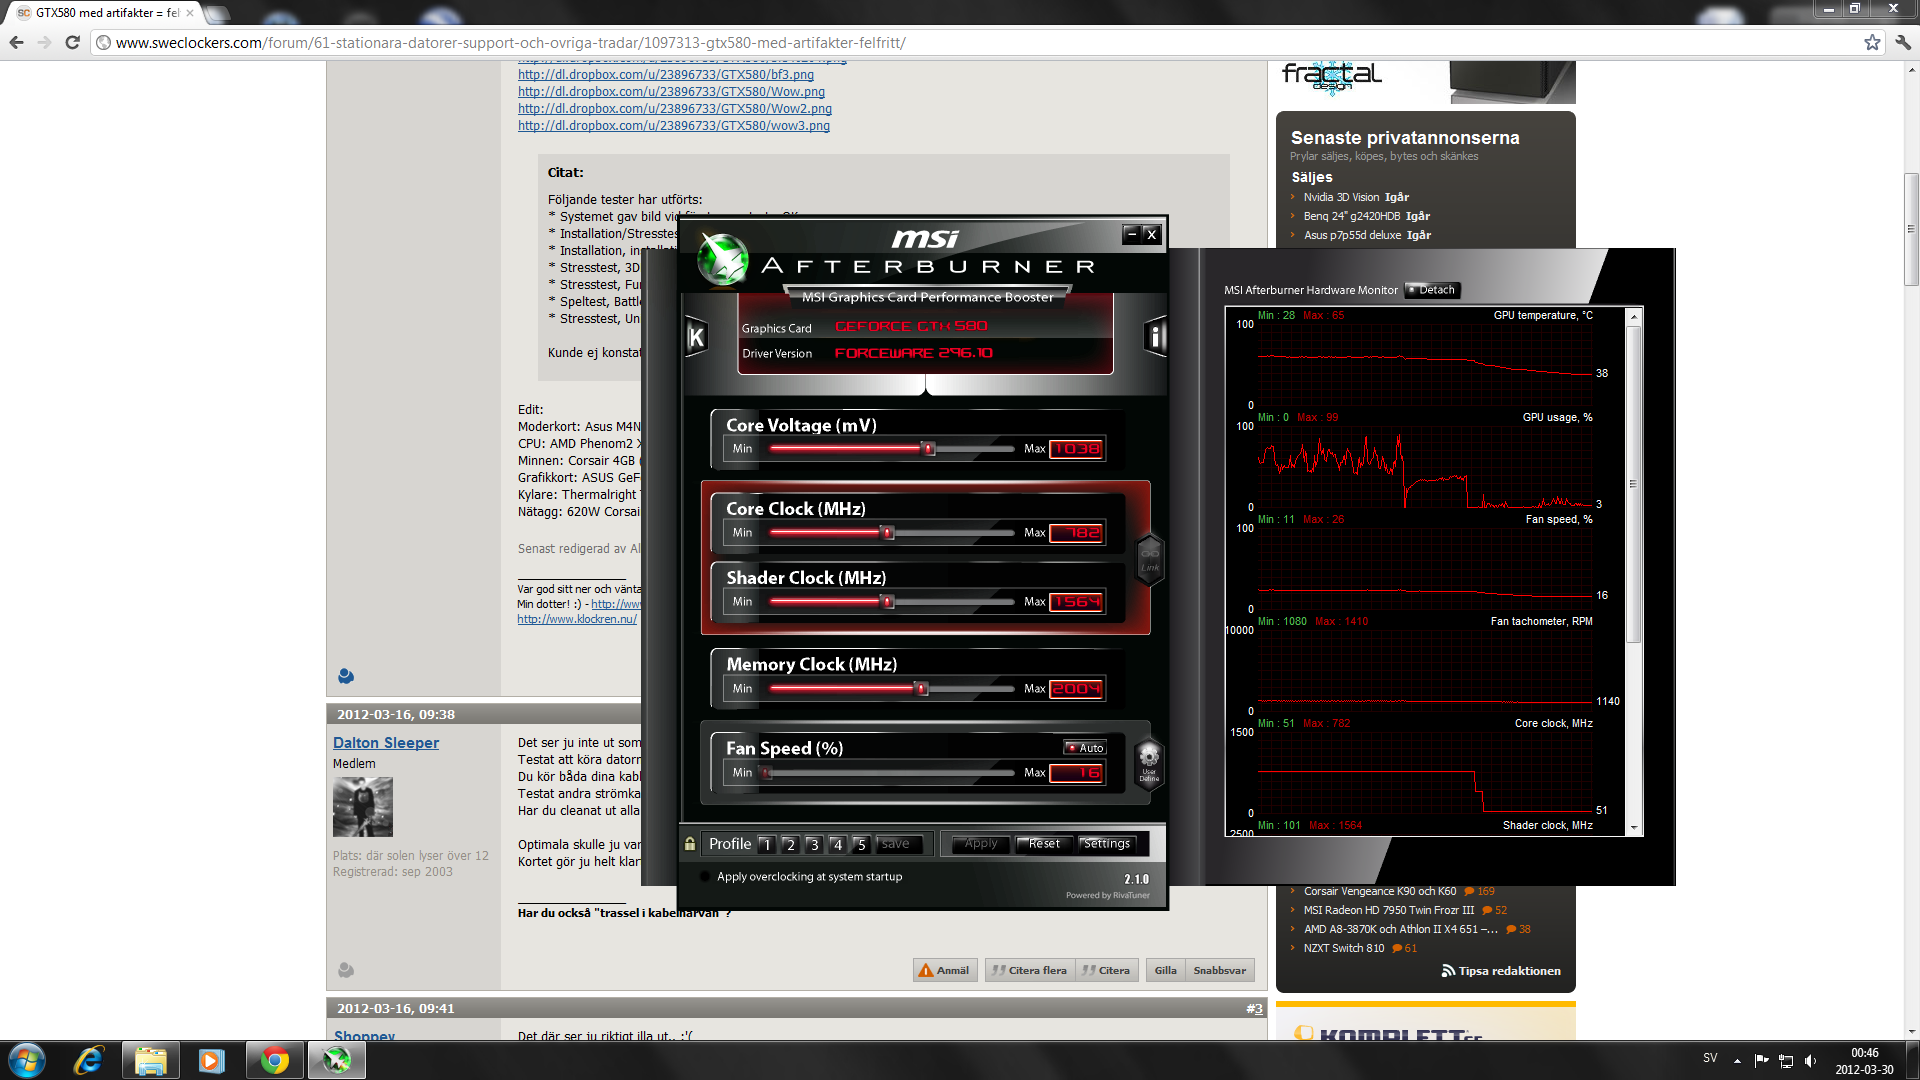The width and height of the screenshot is (1920, 1080).
Task: Click the Core Clock value field 782
Action: click(x=1077, y=533)
